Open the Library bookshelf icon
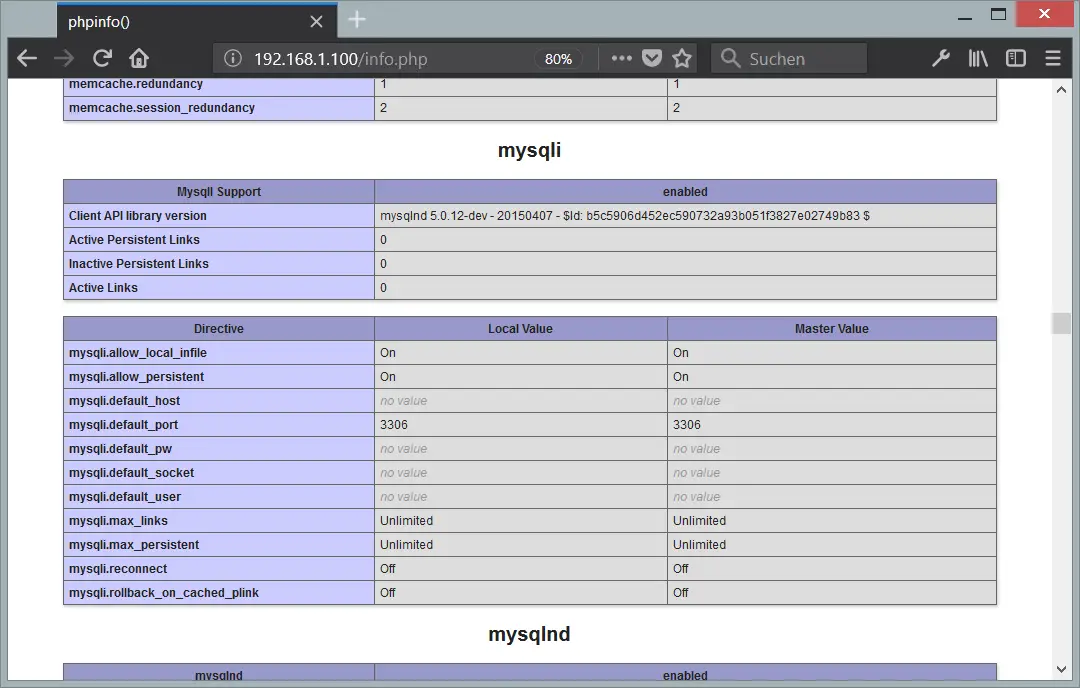1080x688 pixels. click(978, 59)
